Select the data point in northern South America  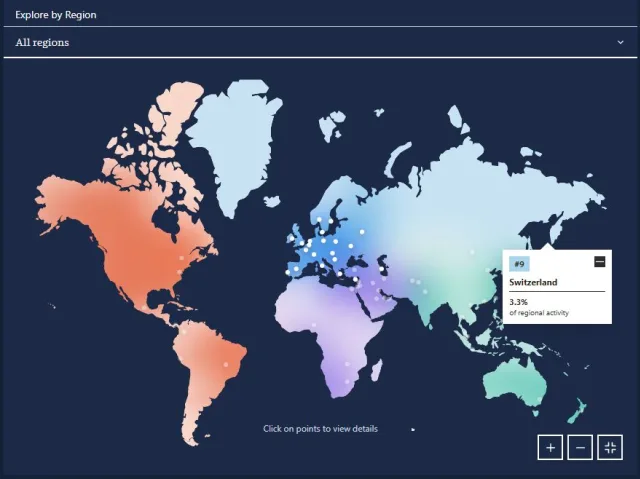[x=184, y=332]
